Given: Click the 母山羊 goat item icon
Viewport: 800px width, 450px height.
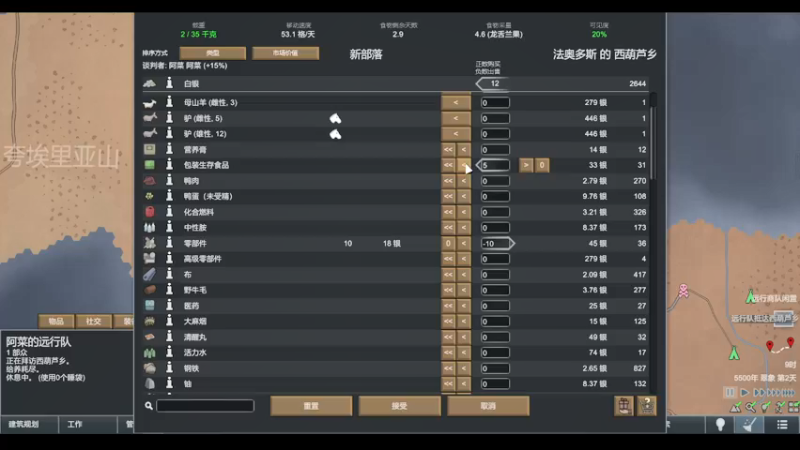Looking at the screenshot, I should click(149, 103).
